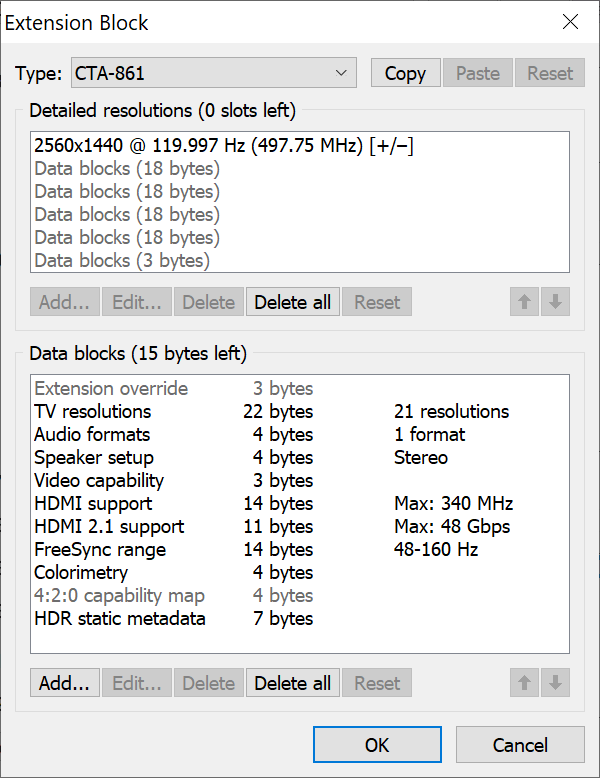600x778 pixels.
Task: Click move-up arrow in Data blocks section
Action: point(524,684)
